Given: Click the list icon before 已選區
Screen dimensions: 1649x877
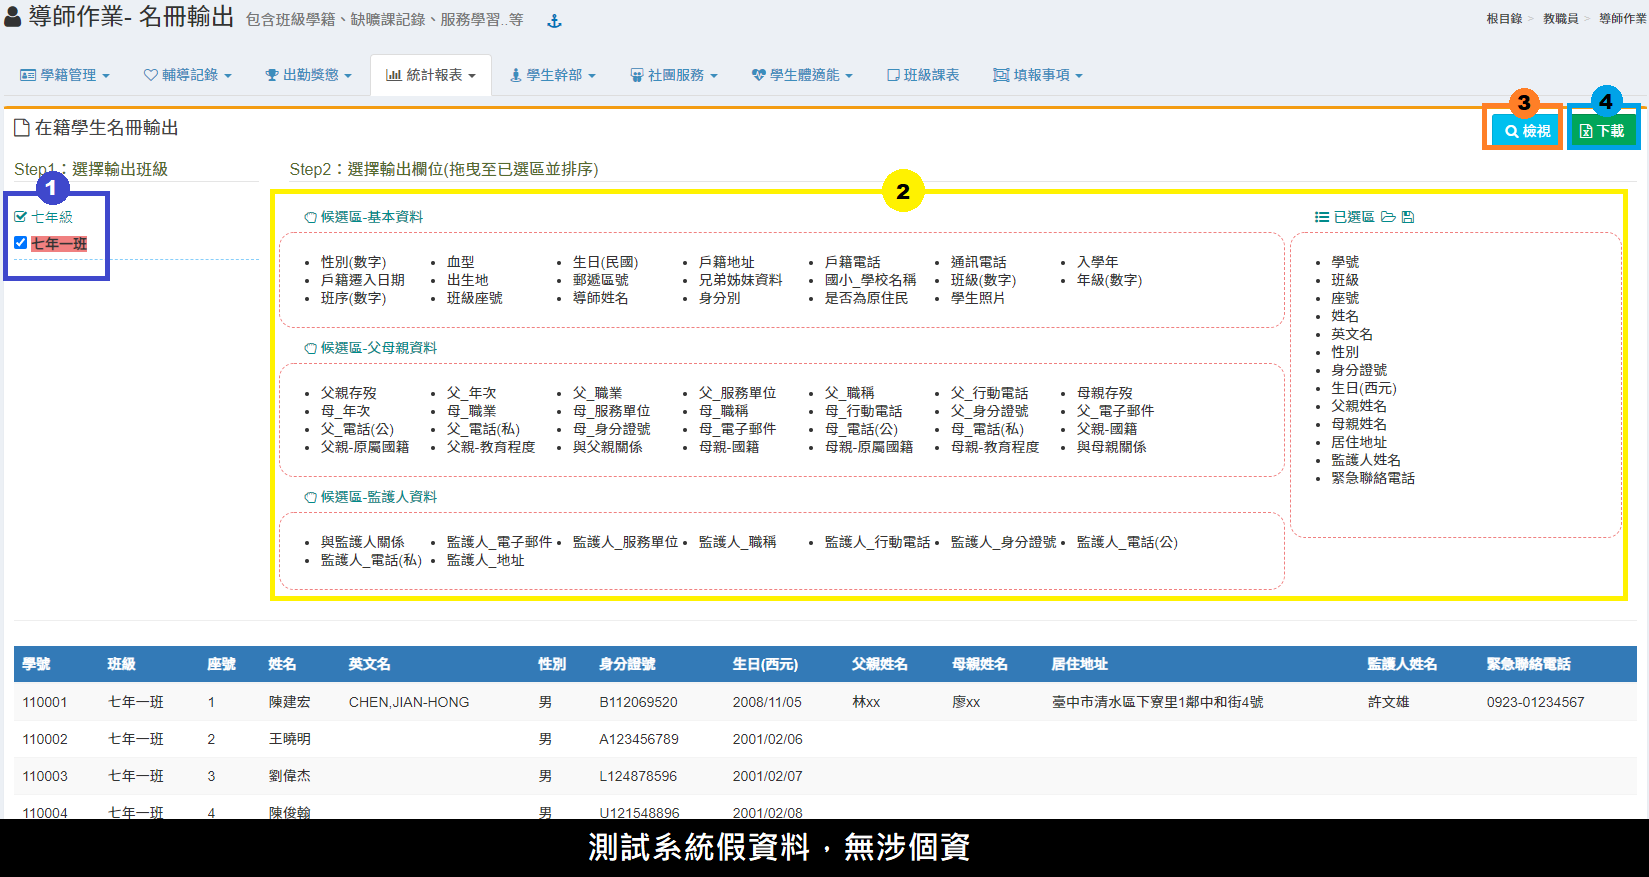Looking at the screenshot, I should pyautogui.click(x=1322, y=217).
